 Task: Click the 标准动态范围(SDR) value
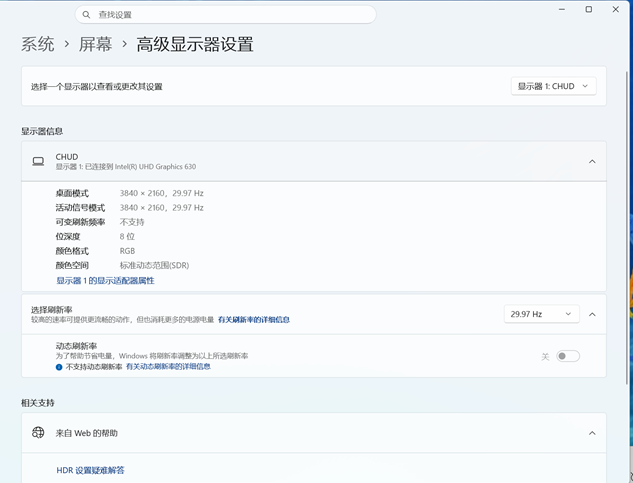click(x=154, y=265)
